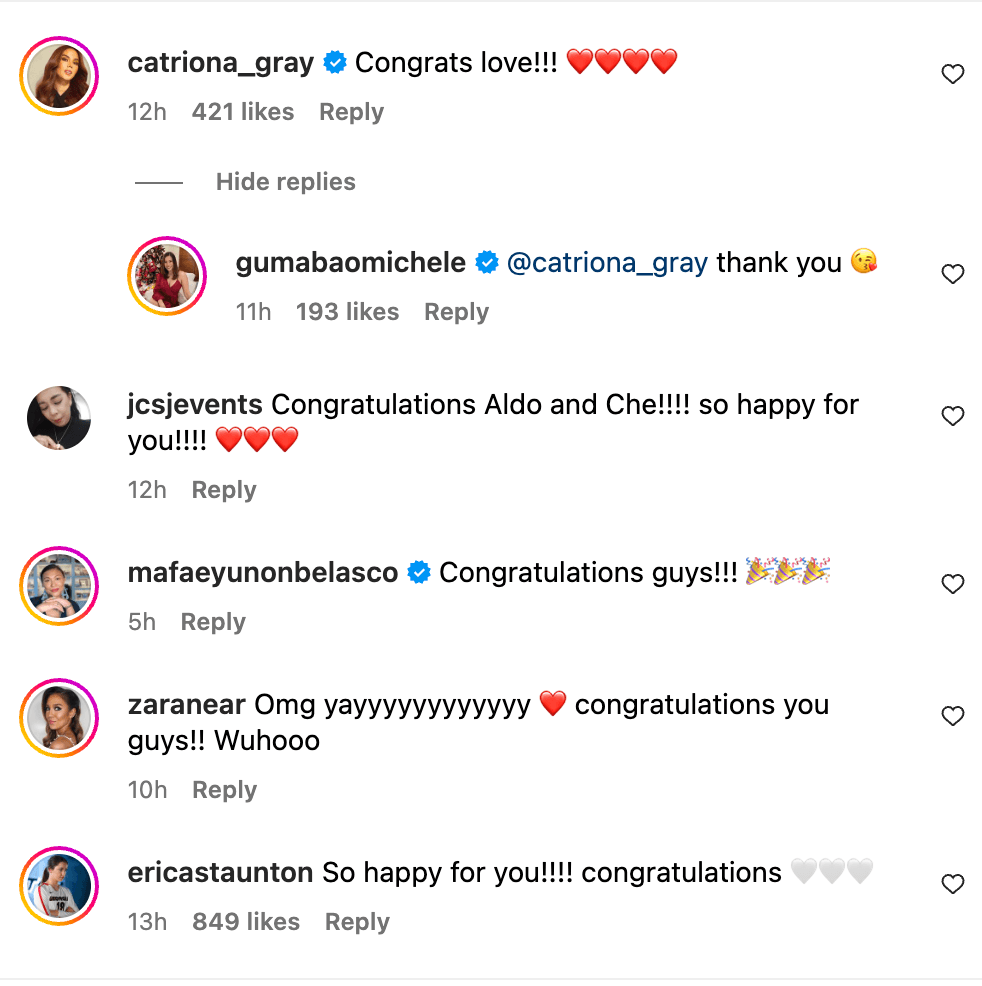The image size is (982, 986).
Task: View gumabaomichele's profile avatar
Action: click(x=166, y=275)
